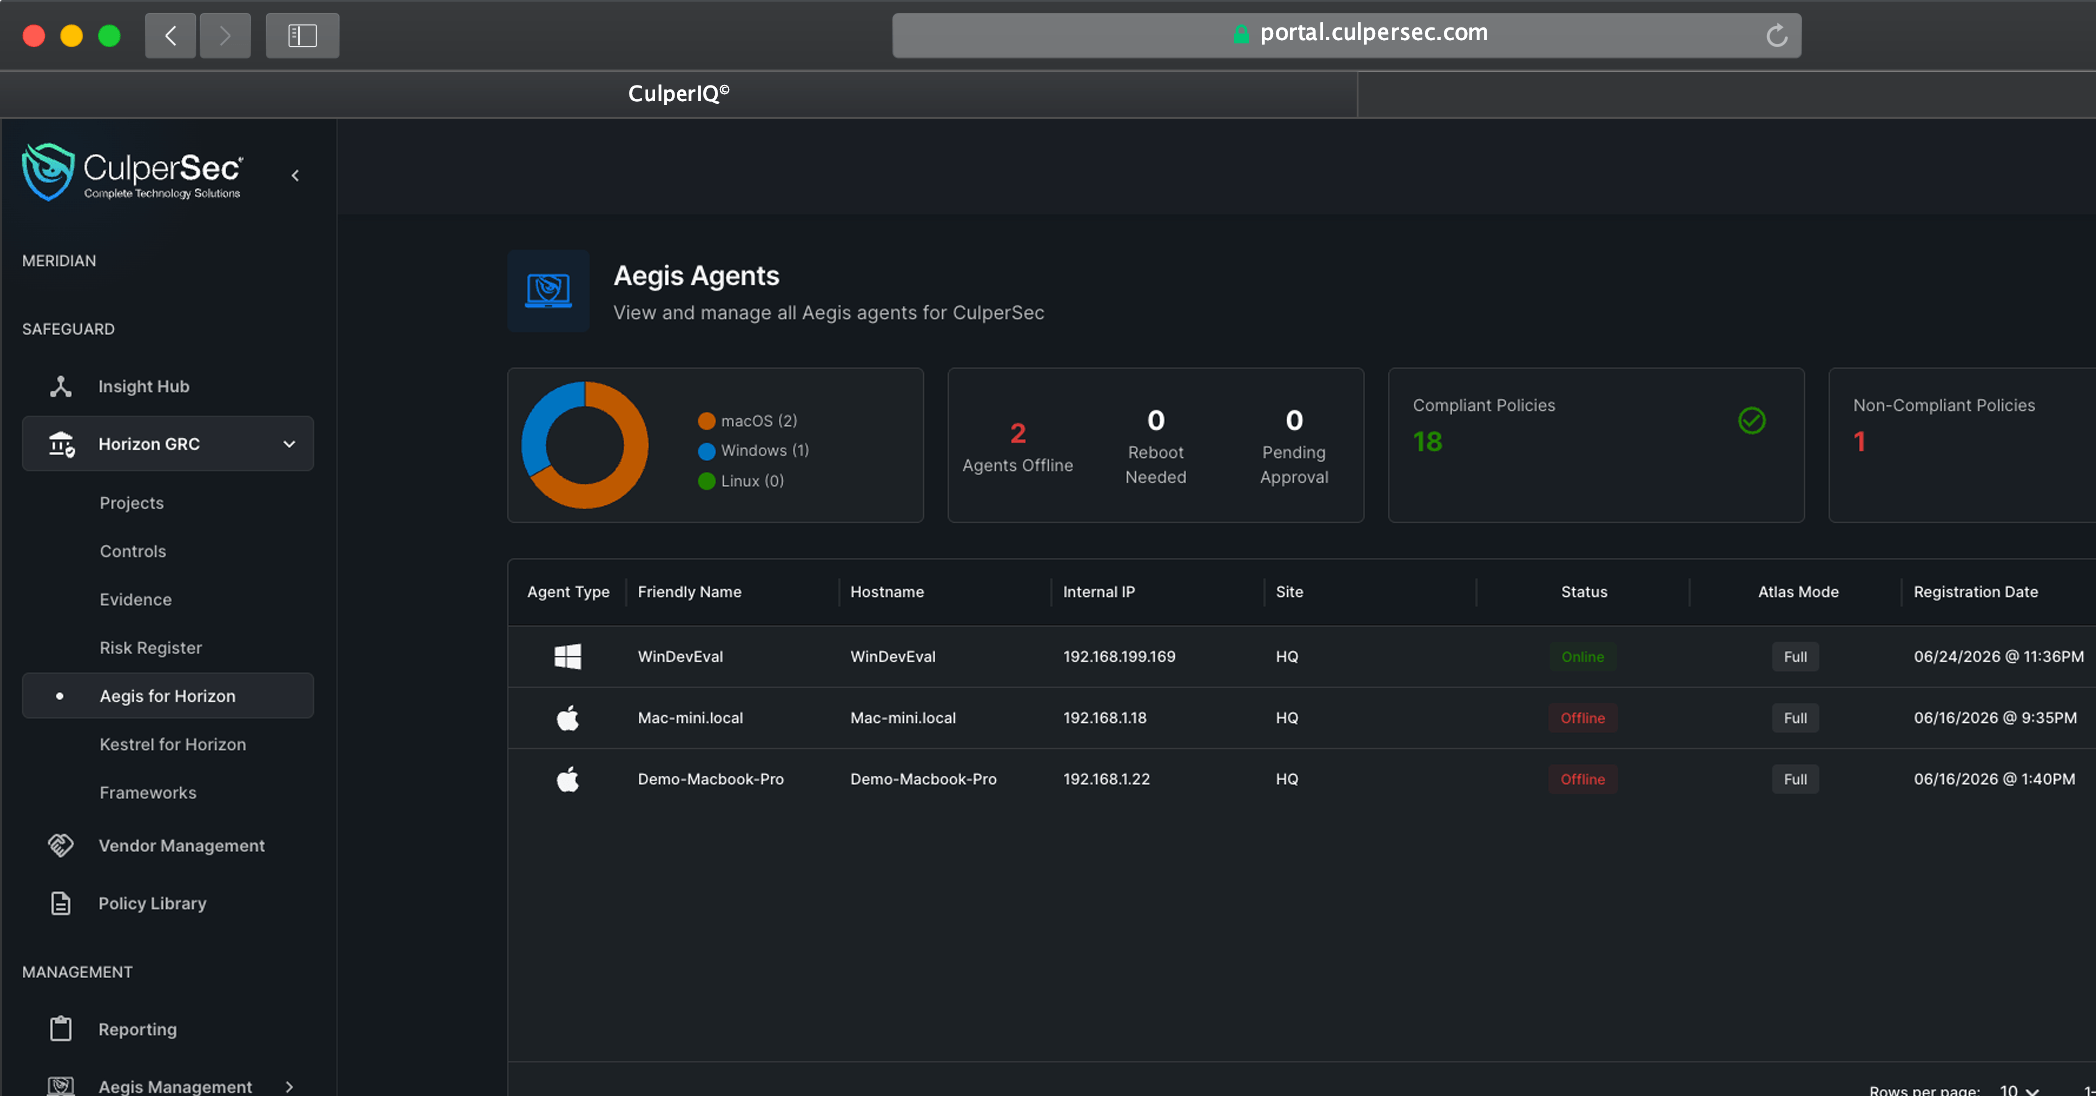This screenshot has width=2096, height=1096.
Task: Click the Full badge in WinDevEval row
Action: click(x=1796, y=657)
